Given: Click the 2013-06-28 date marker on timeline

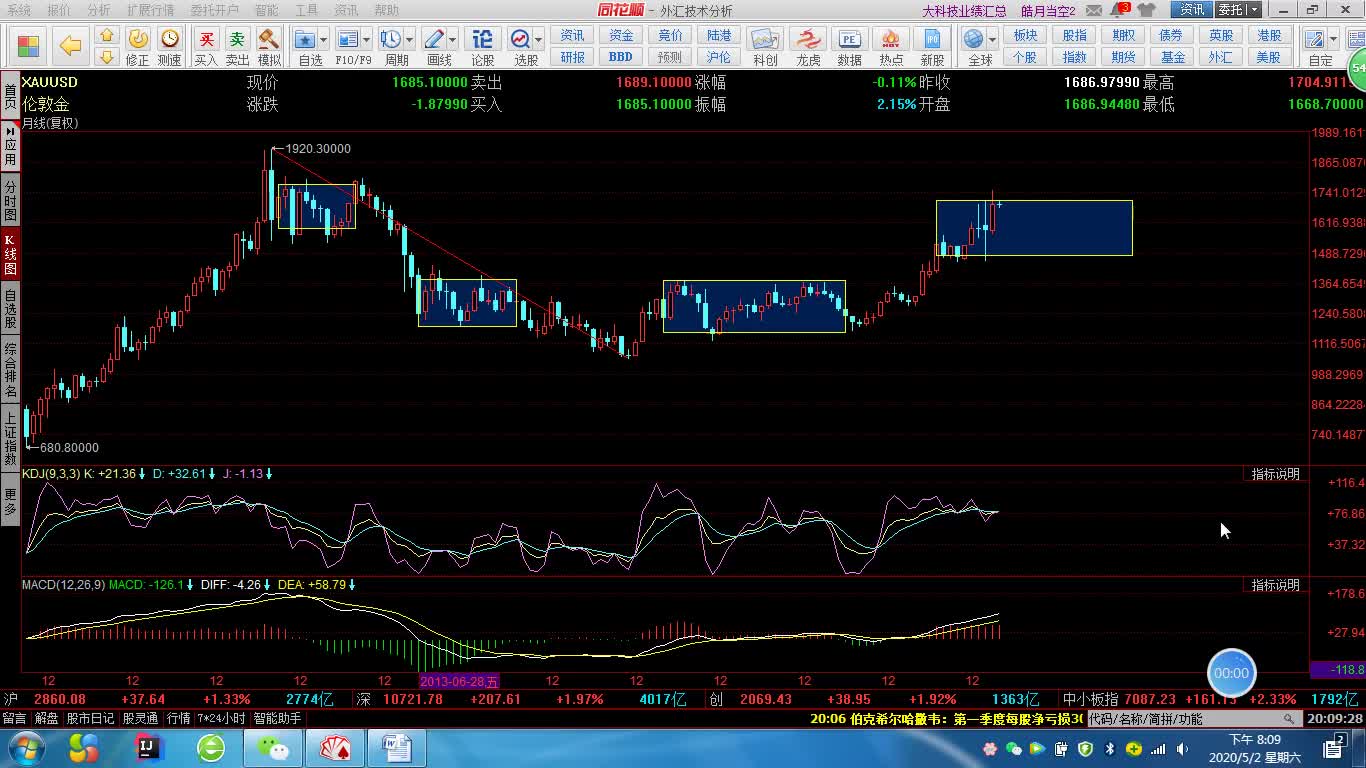Looking at the screenshot, I should pyautogui.click(x=459, y=681).
